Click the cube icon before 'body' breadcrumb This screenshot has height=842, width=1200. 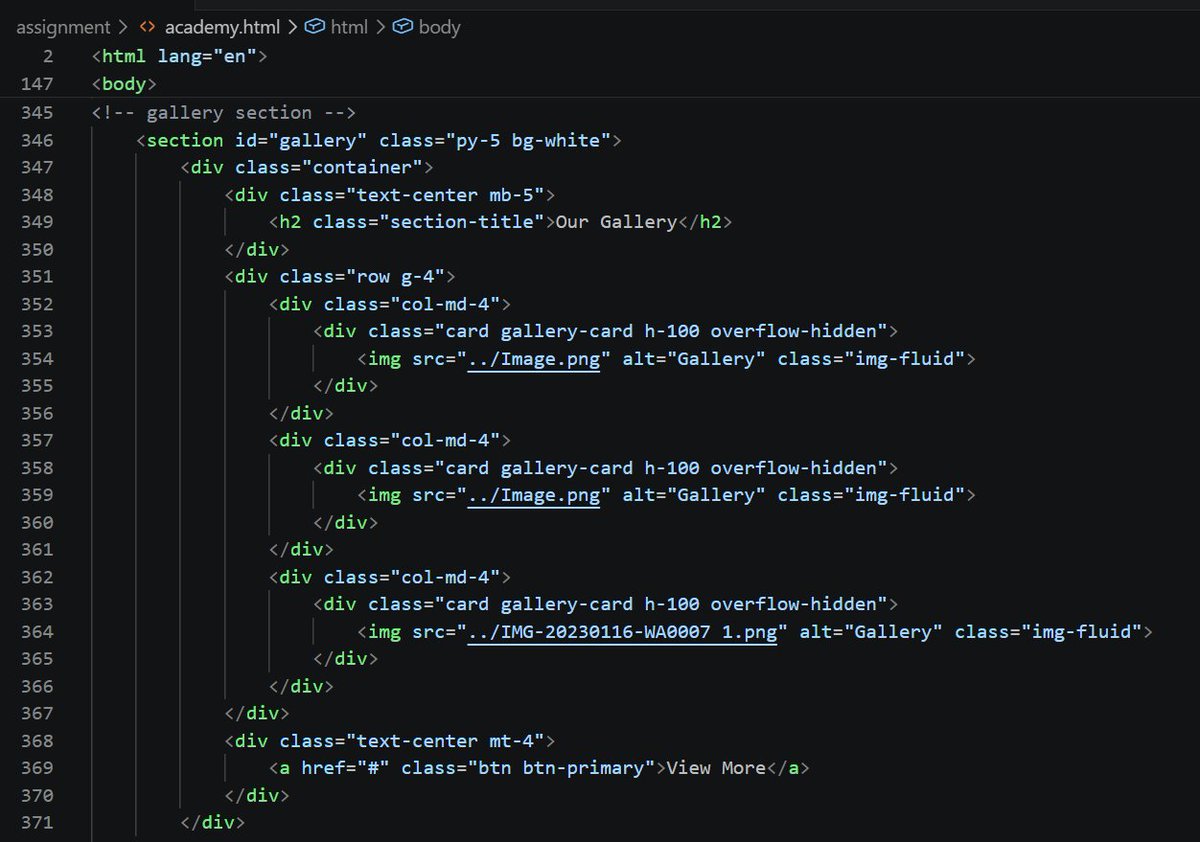click(403, 27)
